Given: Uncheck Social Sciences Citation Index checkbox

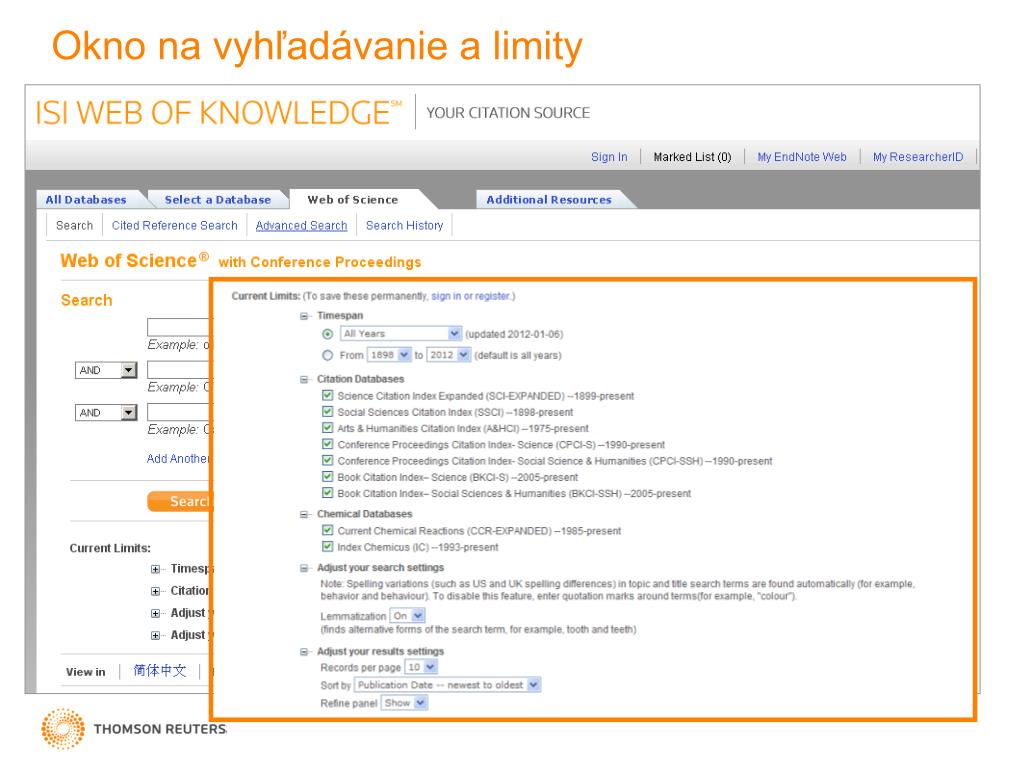Looking at the screenshot, I should coord(328,411).
